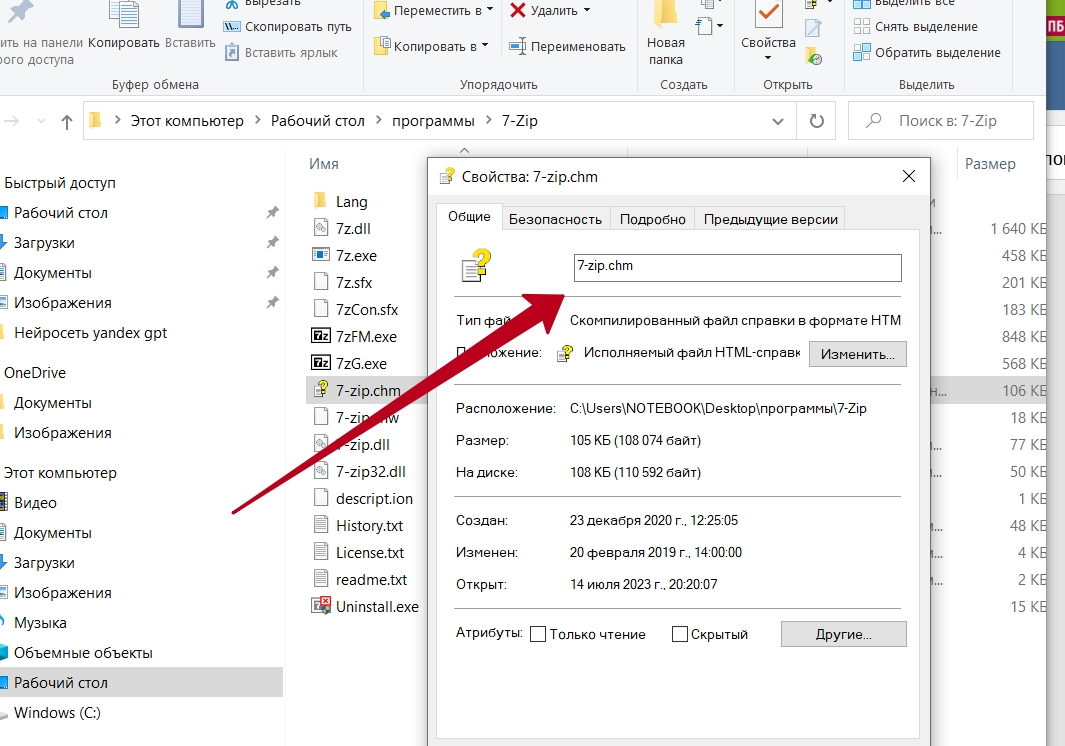Select Windows (C:) in the navigation pane
1065x746 pixels.
click(57, 713)
